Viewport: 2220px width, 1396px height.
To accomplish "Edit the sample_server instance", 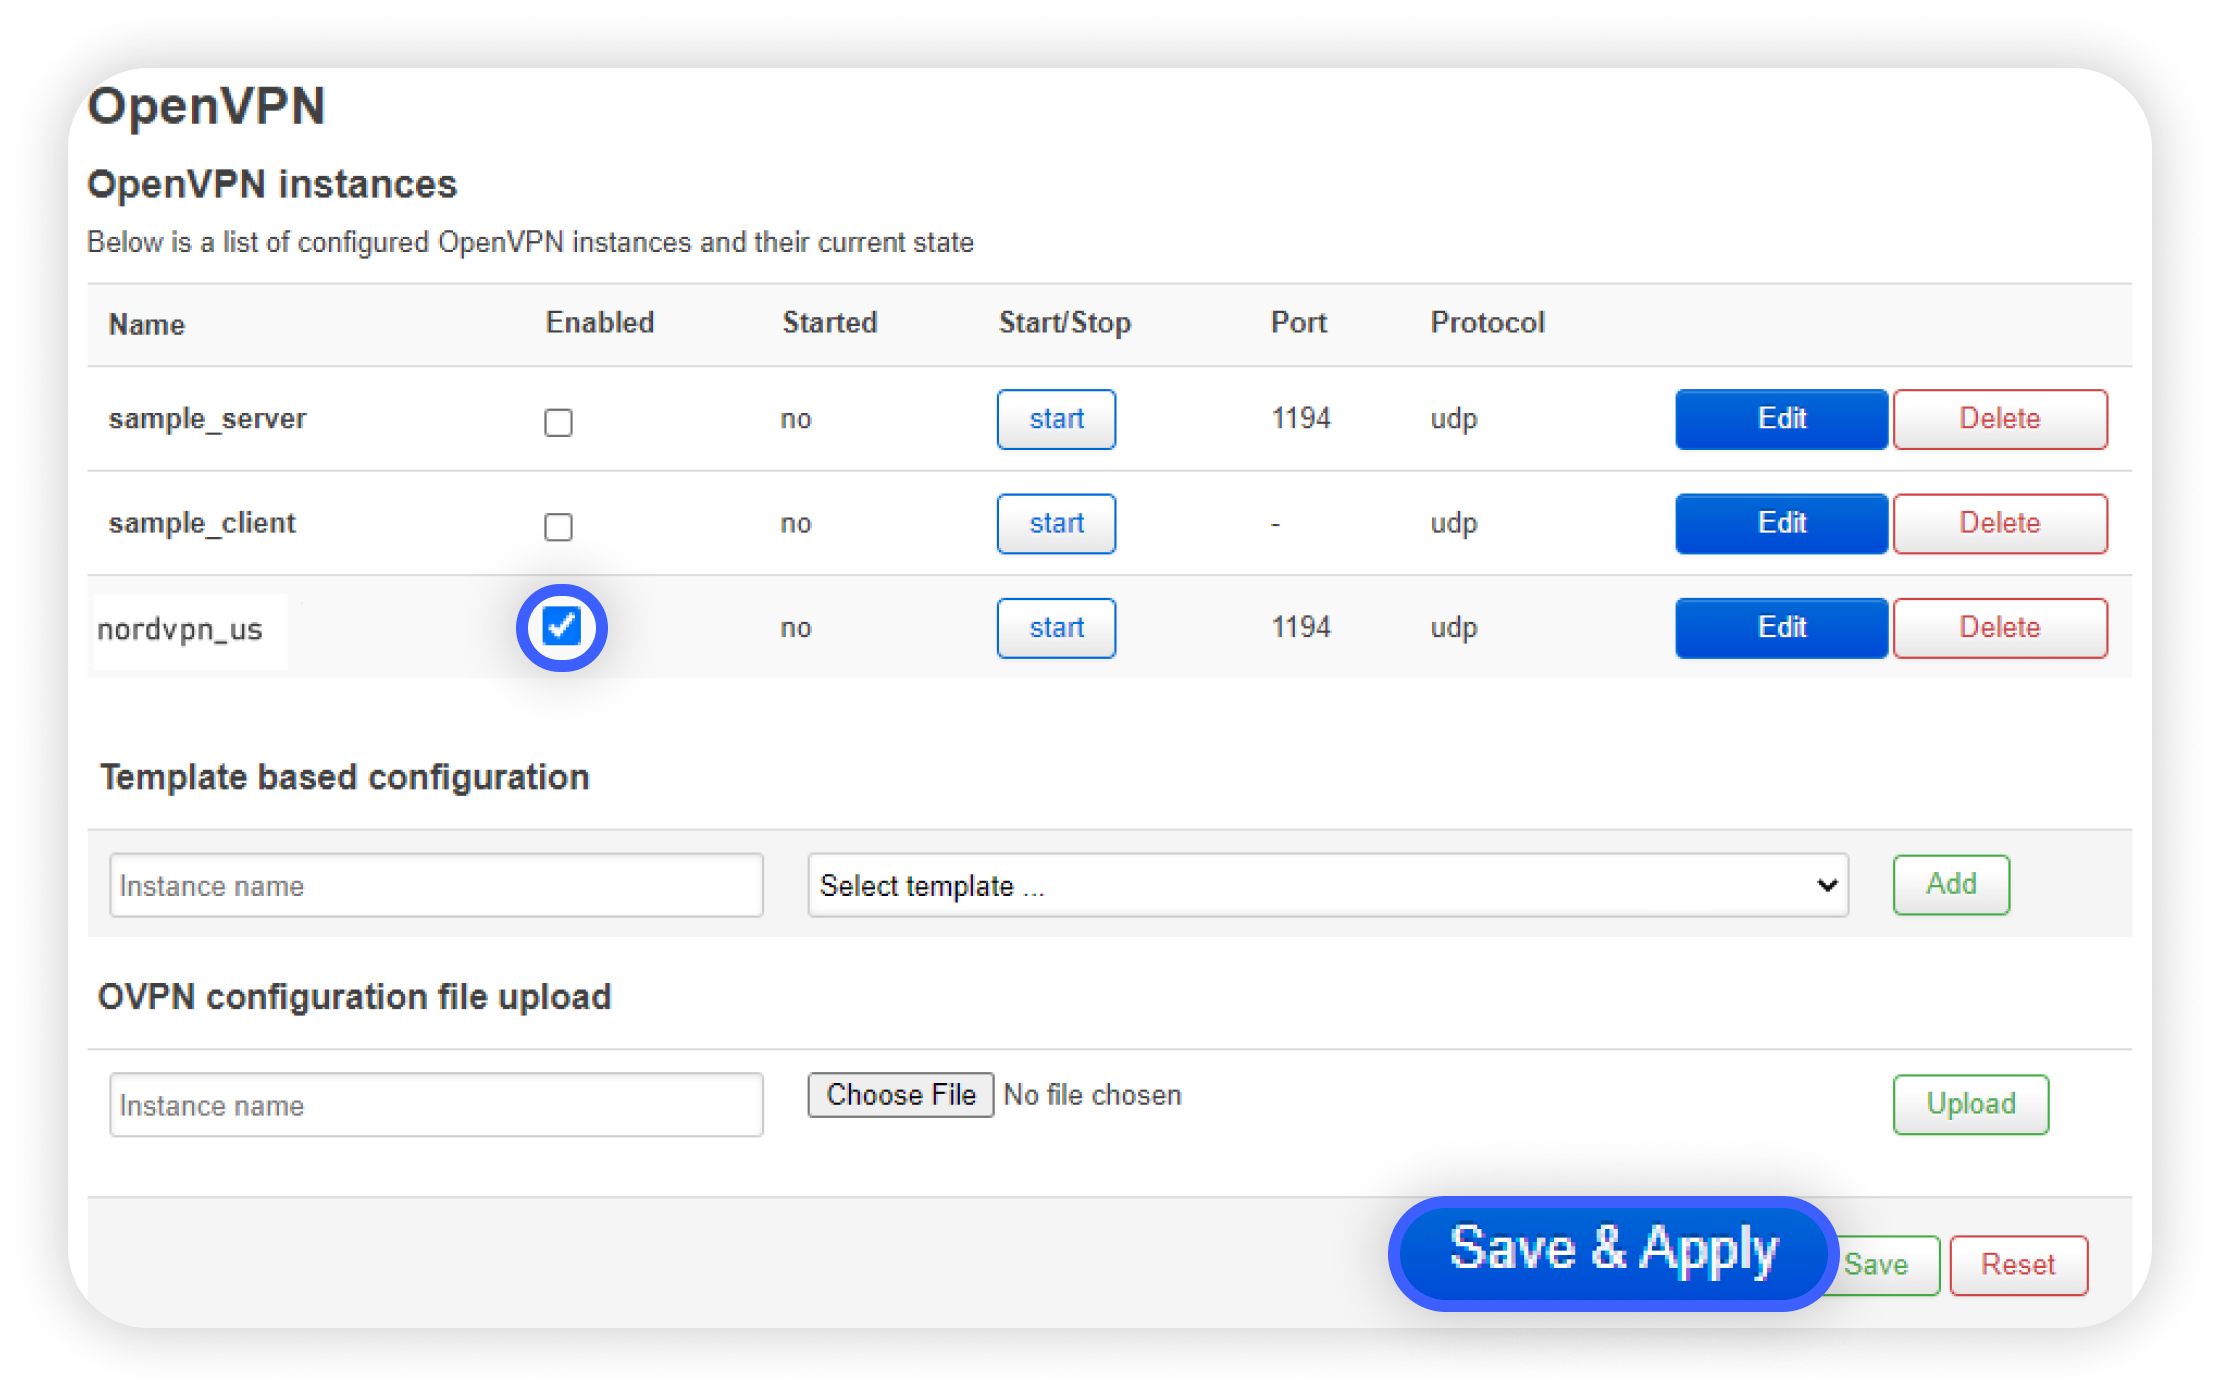I will pos(1781,419).
